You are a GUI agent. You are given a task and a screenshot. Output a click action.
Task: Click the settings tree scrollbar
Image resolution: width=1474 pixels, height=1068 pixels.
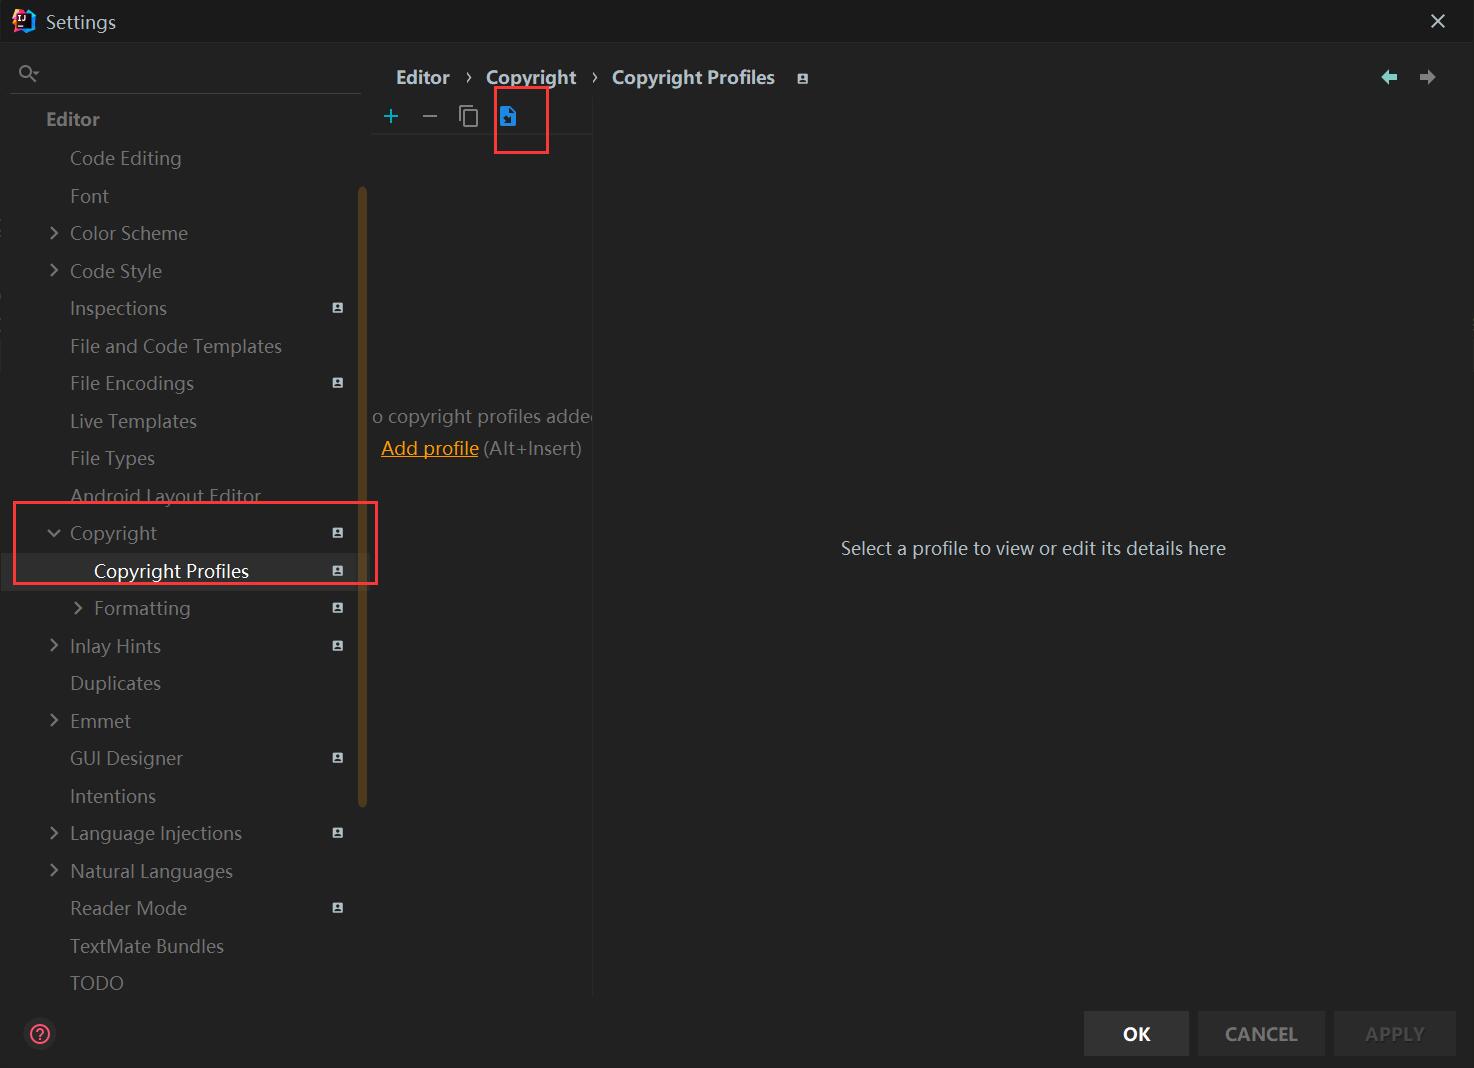[x=362, y=496]
